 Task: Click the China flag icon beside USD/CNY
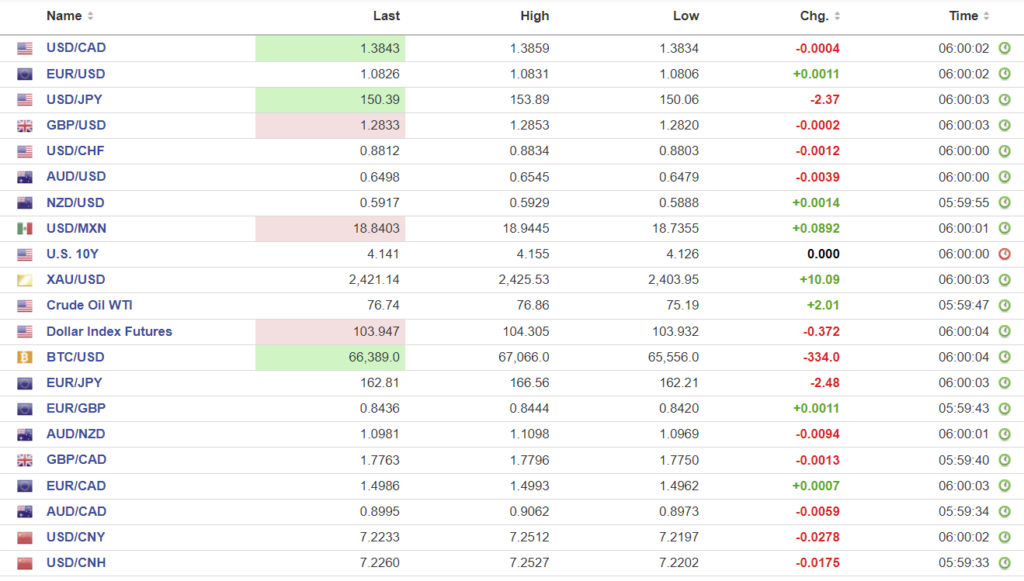25,537
